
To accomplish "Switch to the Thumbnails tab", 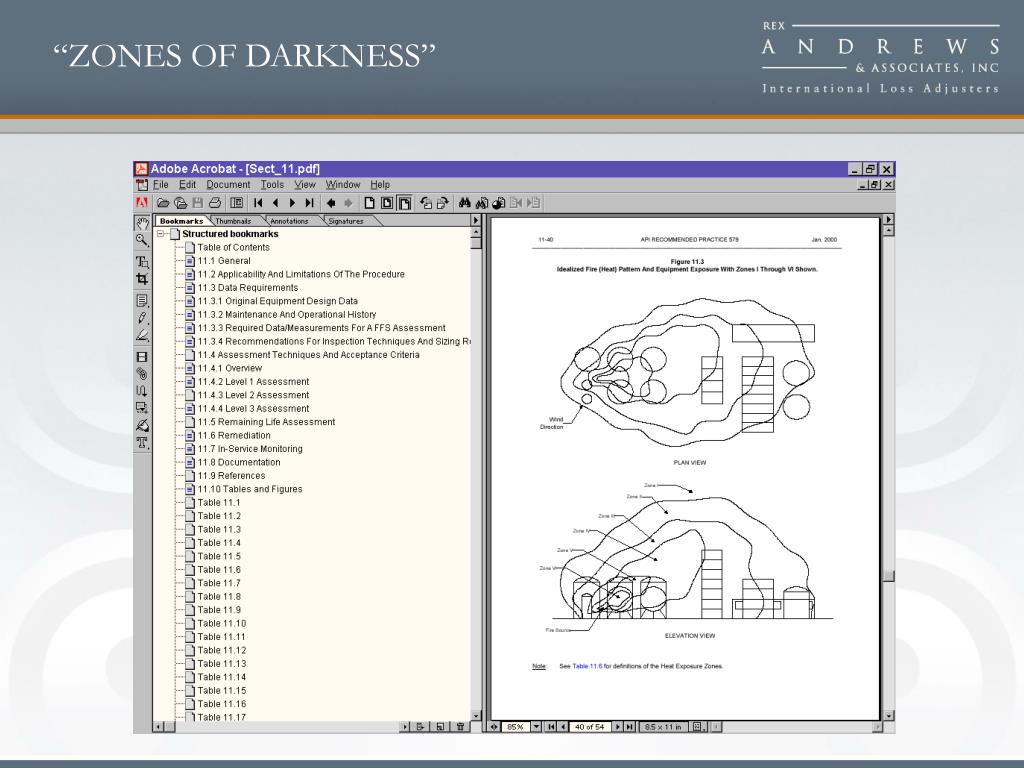I will pyautogui.click(x=233, y=221).
